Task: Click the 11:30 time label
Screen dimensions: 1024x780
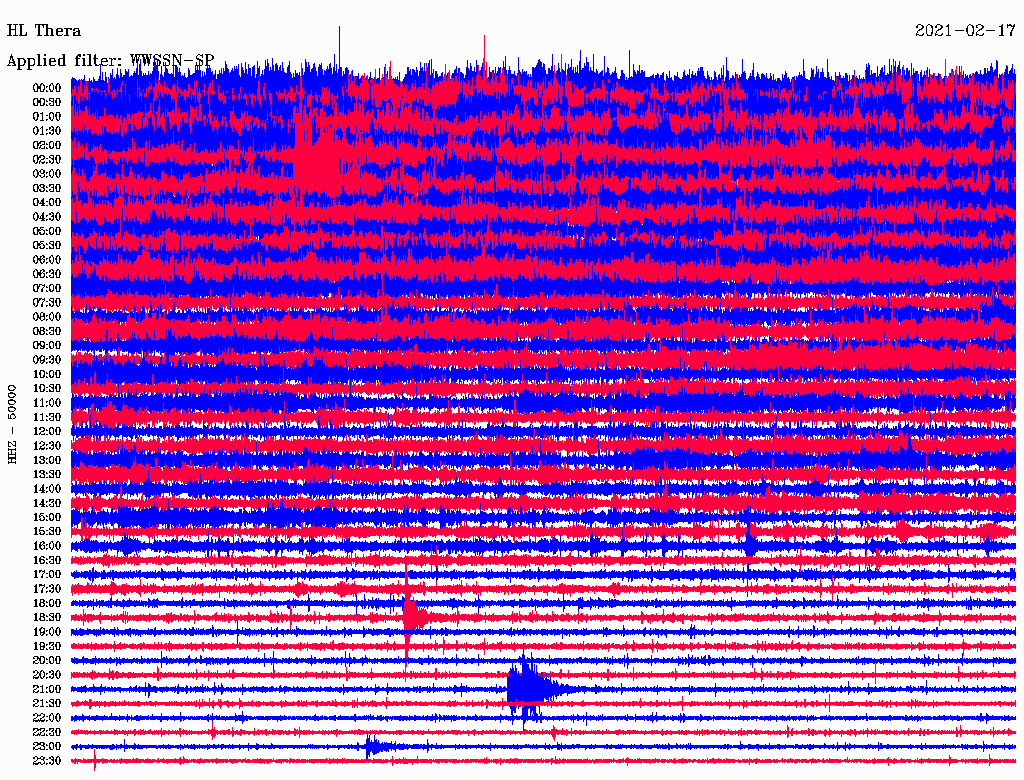Action: 47,417
